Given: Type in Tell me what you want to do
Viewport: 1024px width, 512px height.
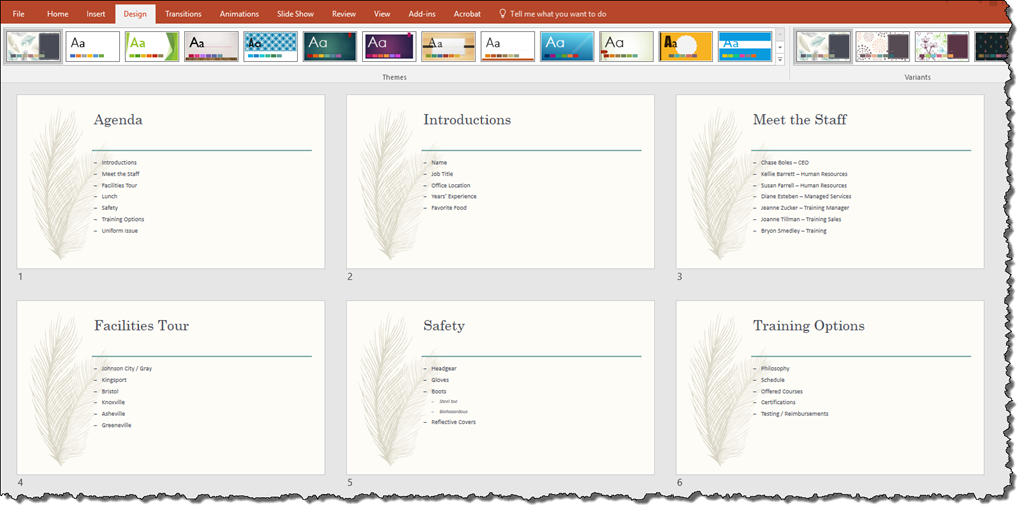Looking at the screenshot, I should coord(558,14).
